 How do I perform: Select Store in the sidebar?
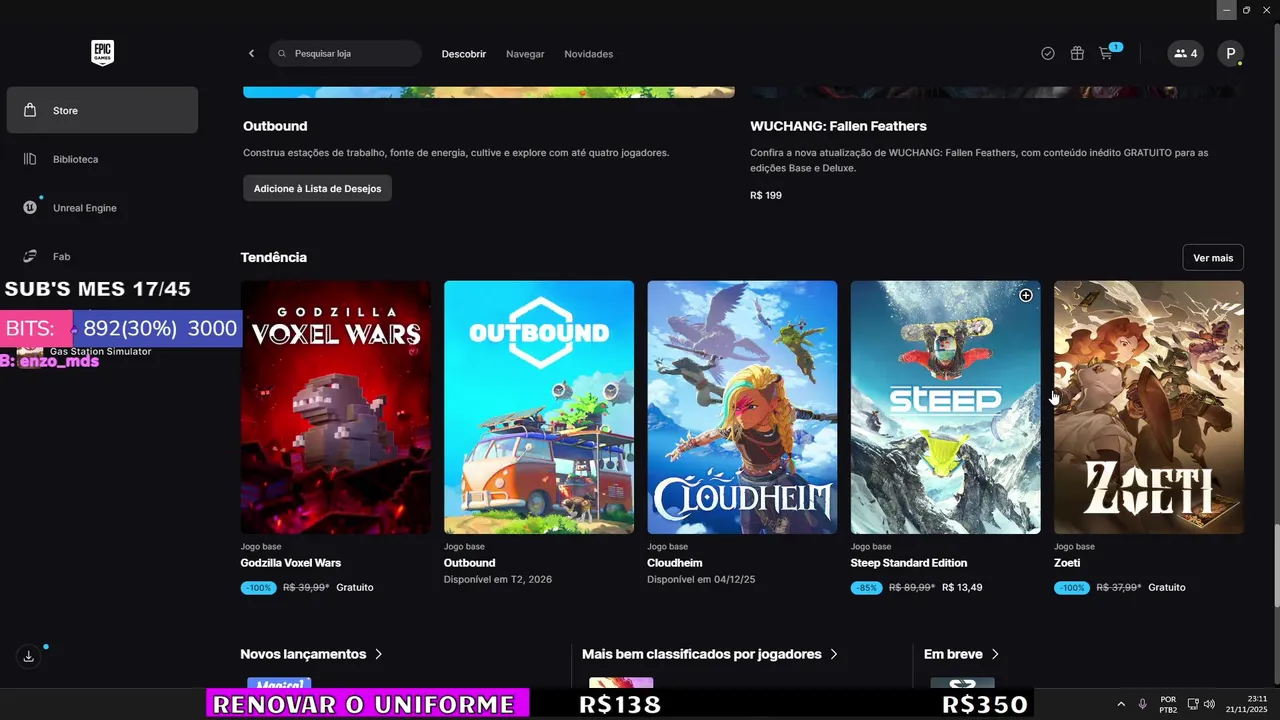(102, 110)
